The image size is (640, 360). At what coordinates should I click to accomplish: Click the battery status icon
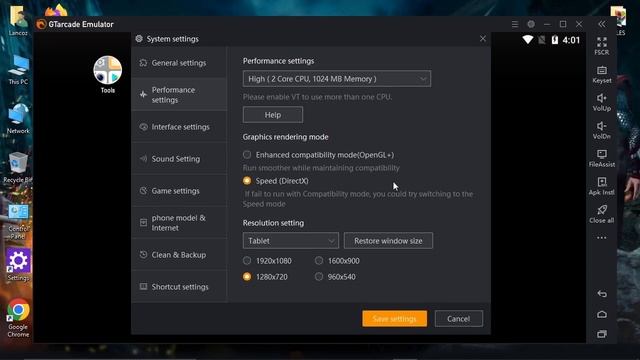point(555,40)
